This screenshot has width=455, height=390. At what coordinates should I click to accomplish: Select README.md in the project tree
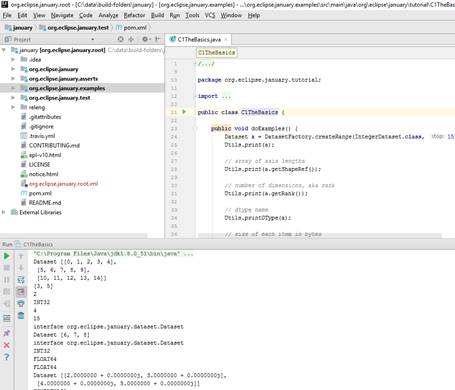click(45, 203)
